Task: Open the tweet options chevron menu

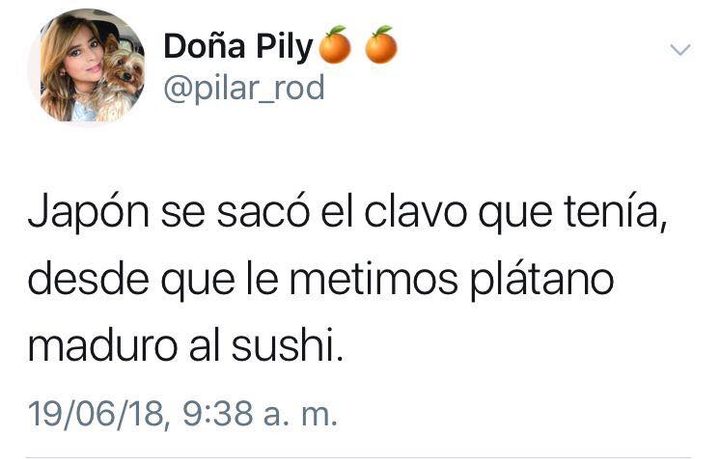Action: coord(680,49)
